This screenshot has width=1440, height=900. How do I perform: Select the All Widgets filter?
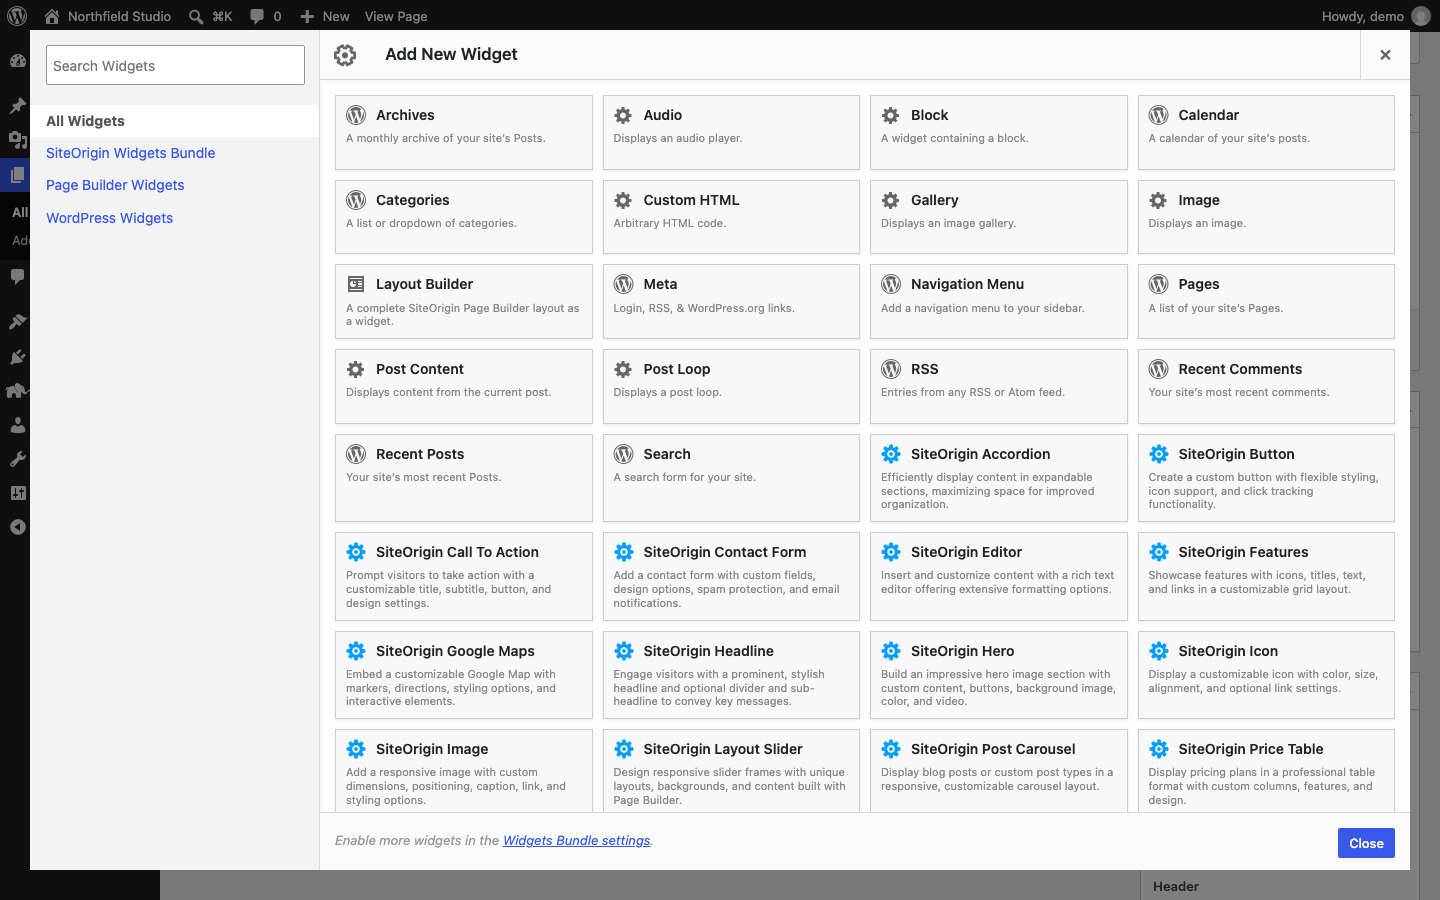click(175, 121)
